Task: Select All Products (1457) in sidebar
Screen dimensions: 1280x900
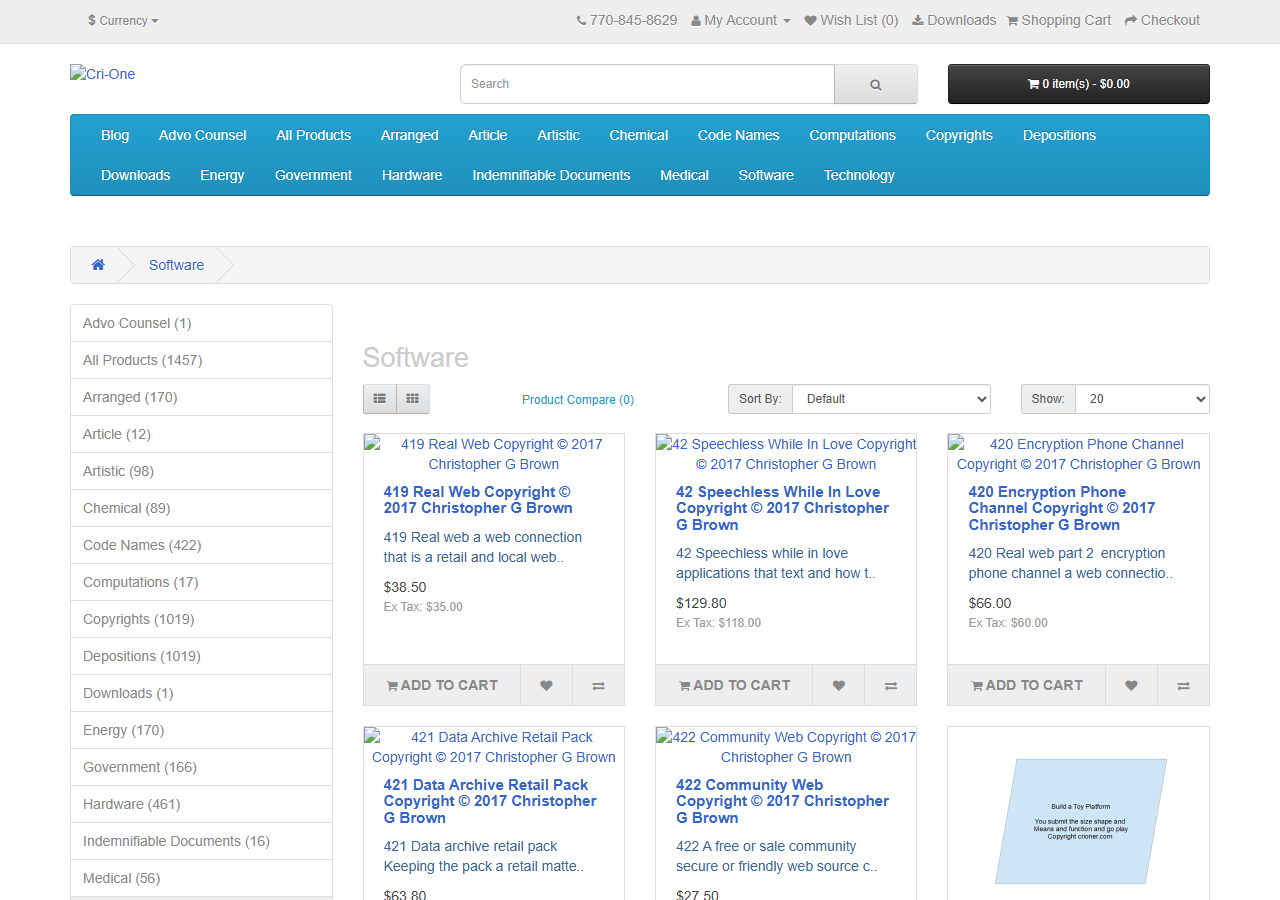Action: pyautogui.click(x=201, y=360)
